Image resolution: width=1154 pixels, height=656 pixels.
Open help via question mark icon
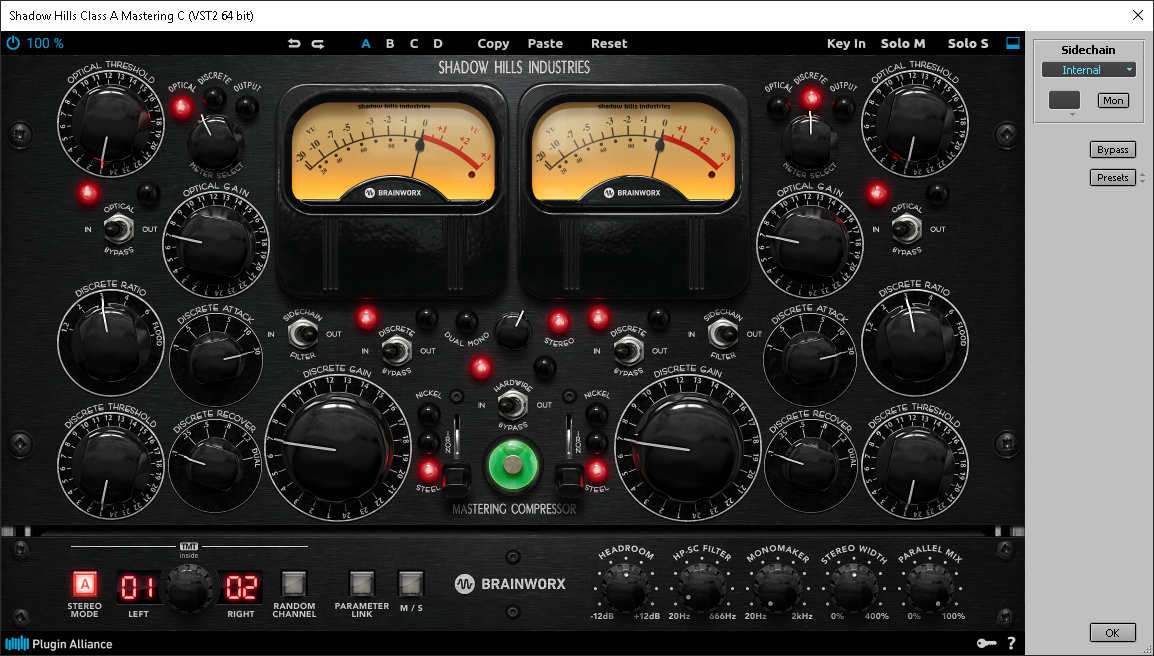point(1011,643)
